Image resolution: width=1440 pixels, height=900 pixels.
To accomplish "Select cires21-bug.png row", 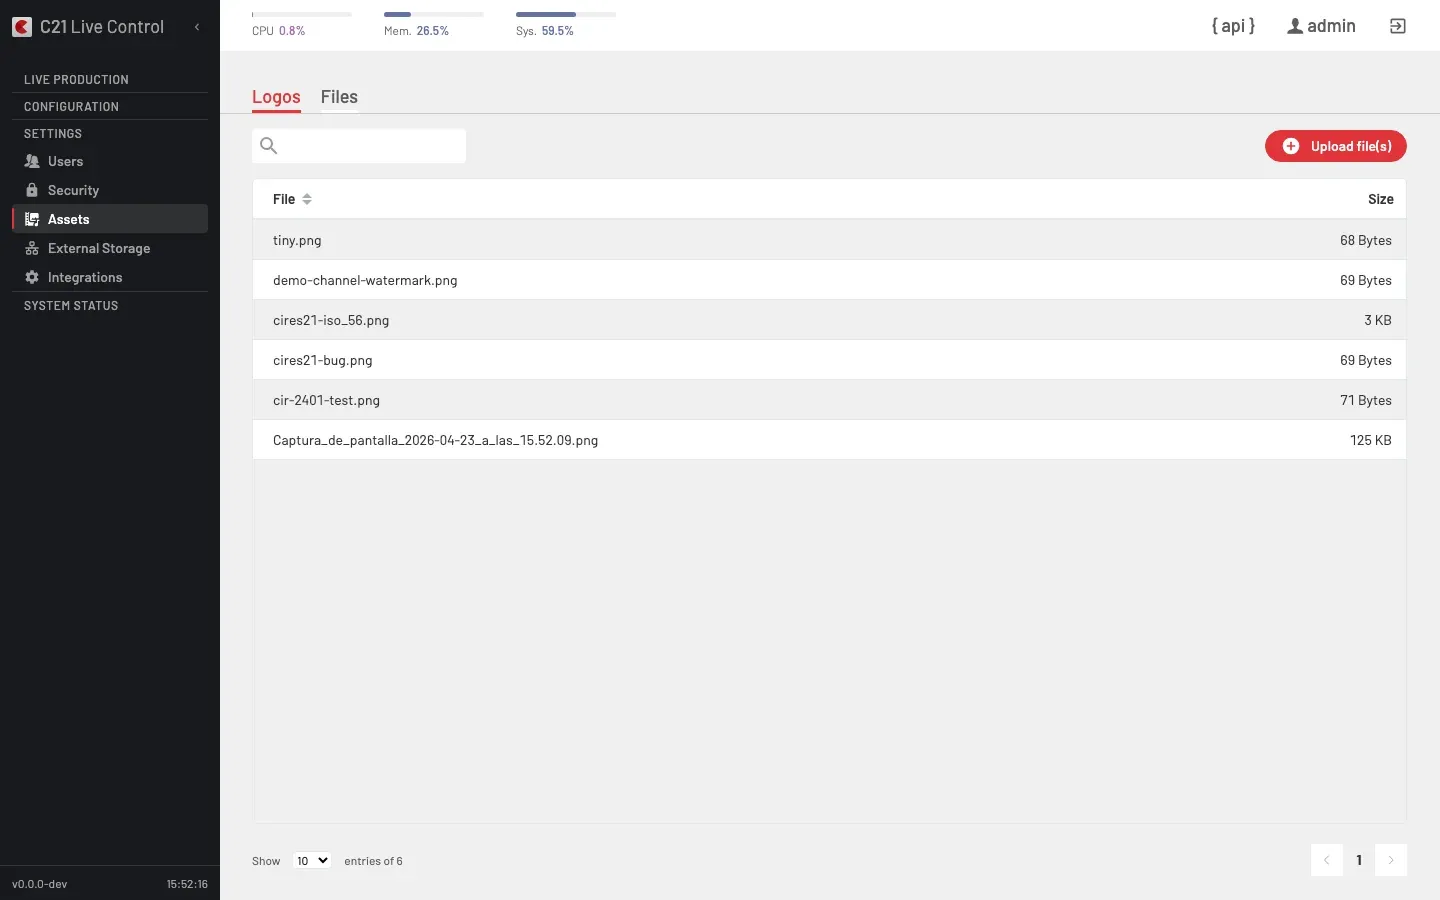I will (829, 360).
